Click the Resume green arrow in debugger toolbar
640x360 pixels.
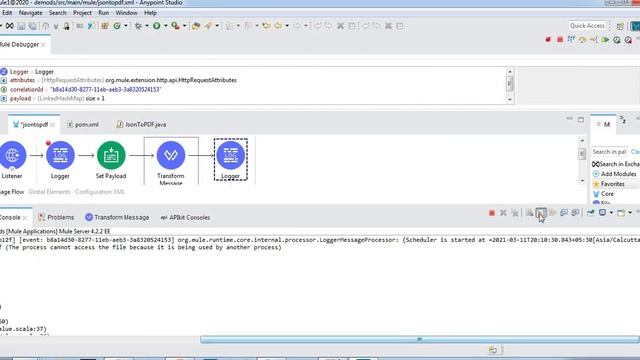pos(605,40)
